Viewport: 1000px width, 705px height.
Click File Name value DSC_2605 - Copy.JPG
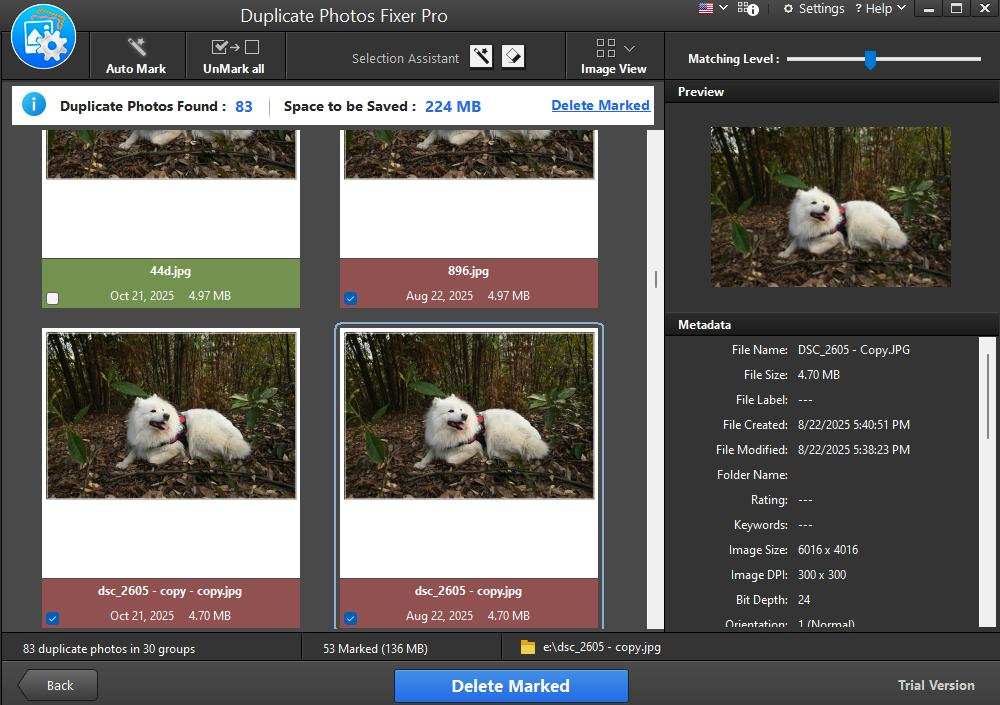click(853, 350)
